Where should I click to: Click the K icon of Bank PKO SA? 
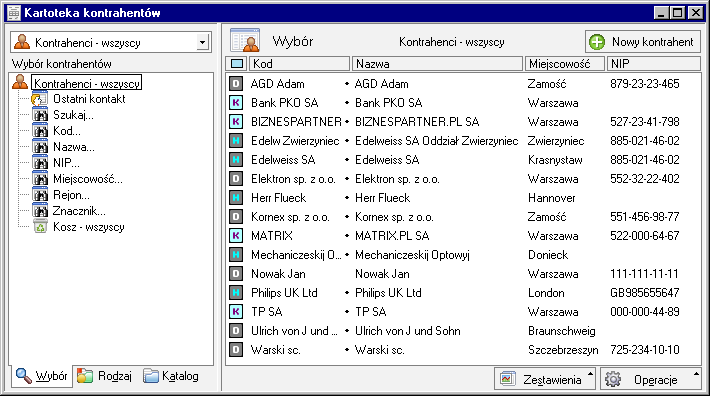coord(235,103)
